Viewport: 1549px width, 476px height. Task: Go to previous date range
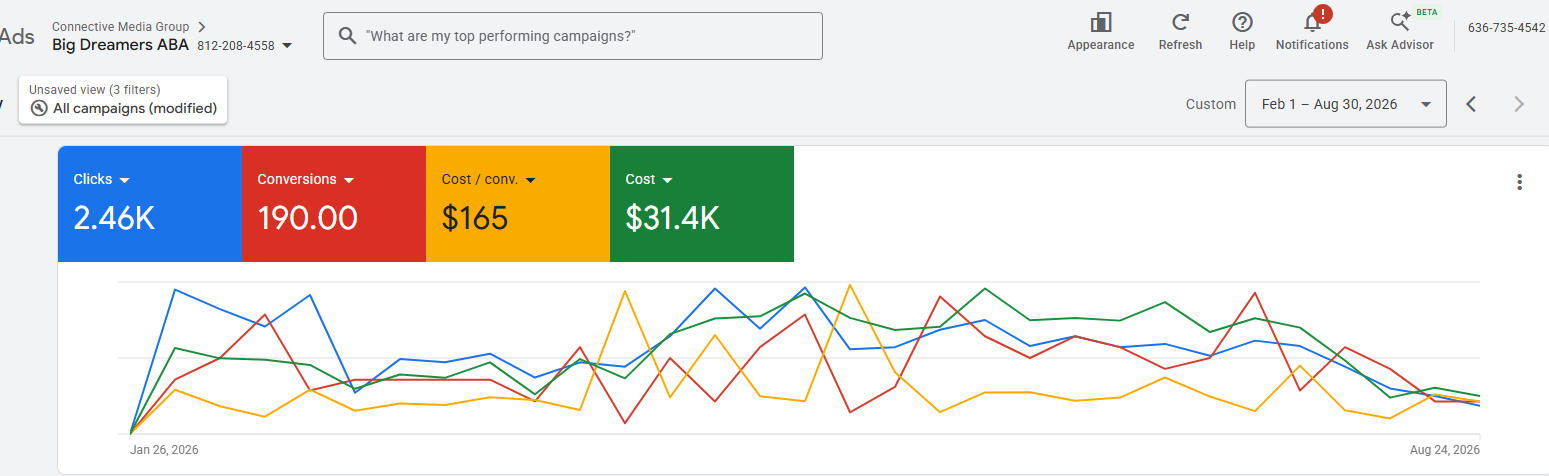1470,104
